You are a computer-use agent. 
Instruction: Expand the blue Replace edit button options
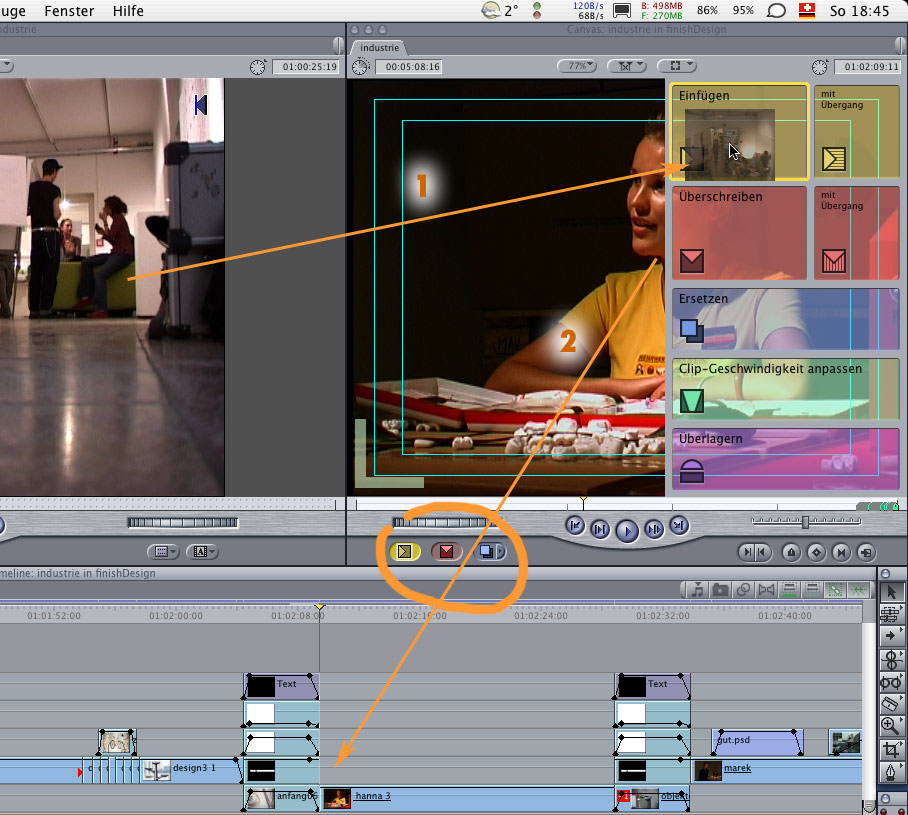pyautogui.click(x=502, y=551)
